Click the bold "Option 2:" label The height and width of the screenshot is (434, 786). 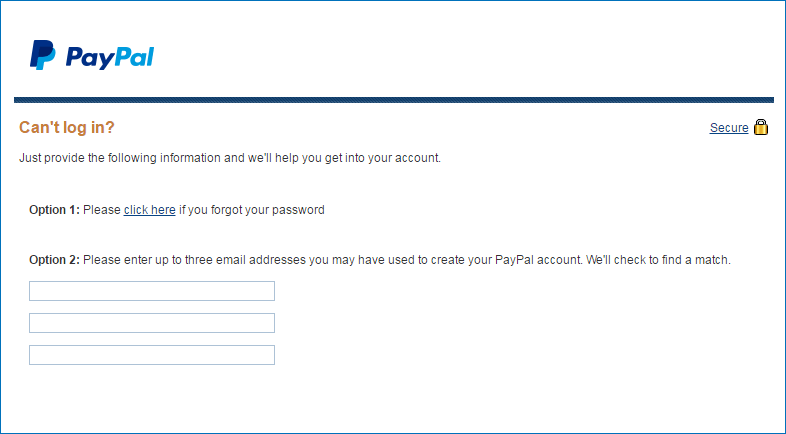pos(54,260)
